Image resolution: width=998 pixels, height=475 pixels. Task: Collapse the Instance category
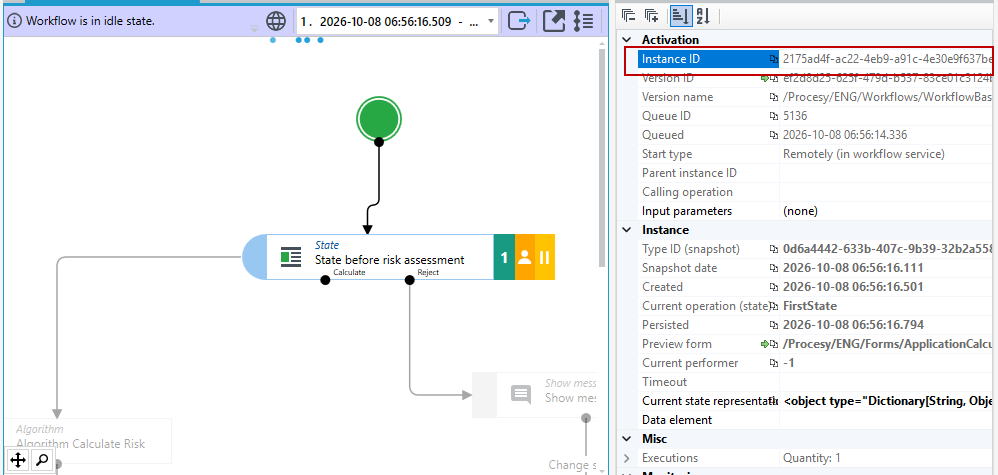coord(628,230)
